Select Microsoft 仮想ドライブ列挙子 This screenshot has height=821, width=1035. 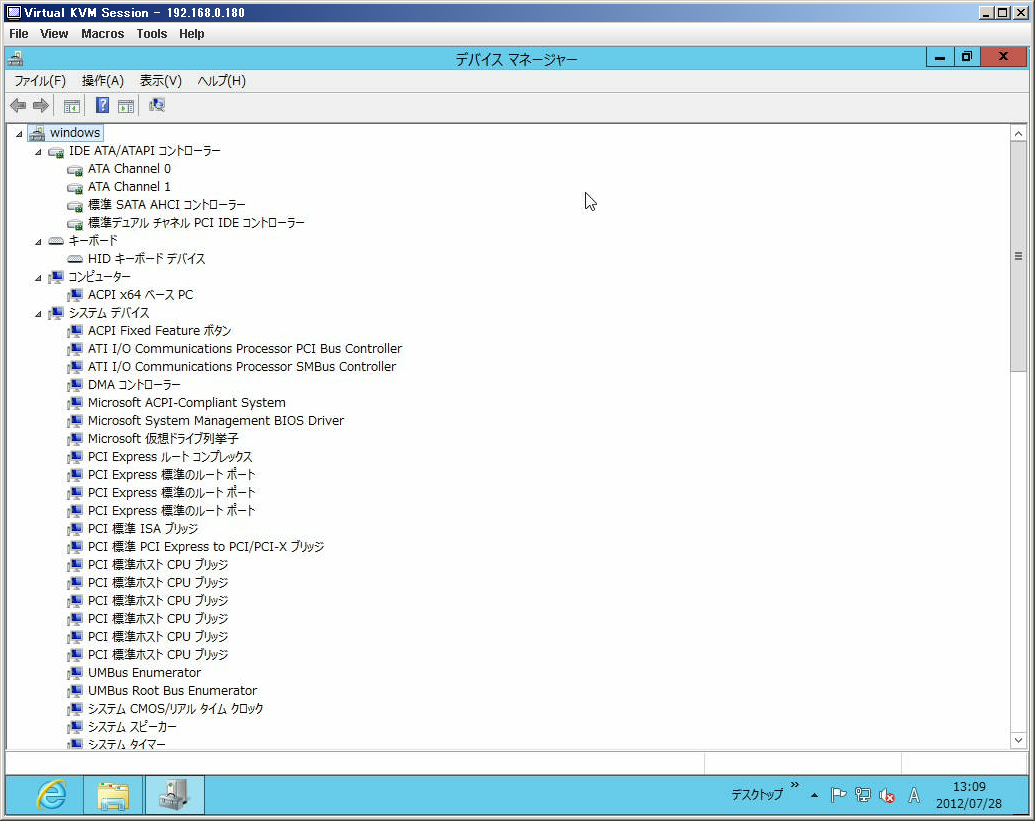[x=163, y=438]
